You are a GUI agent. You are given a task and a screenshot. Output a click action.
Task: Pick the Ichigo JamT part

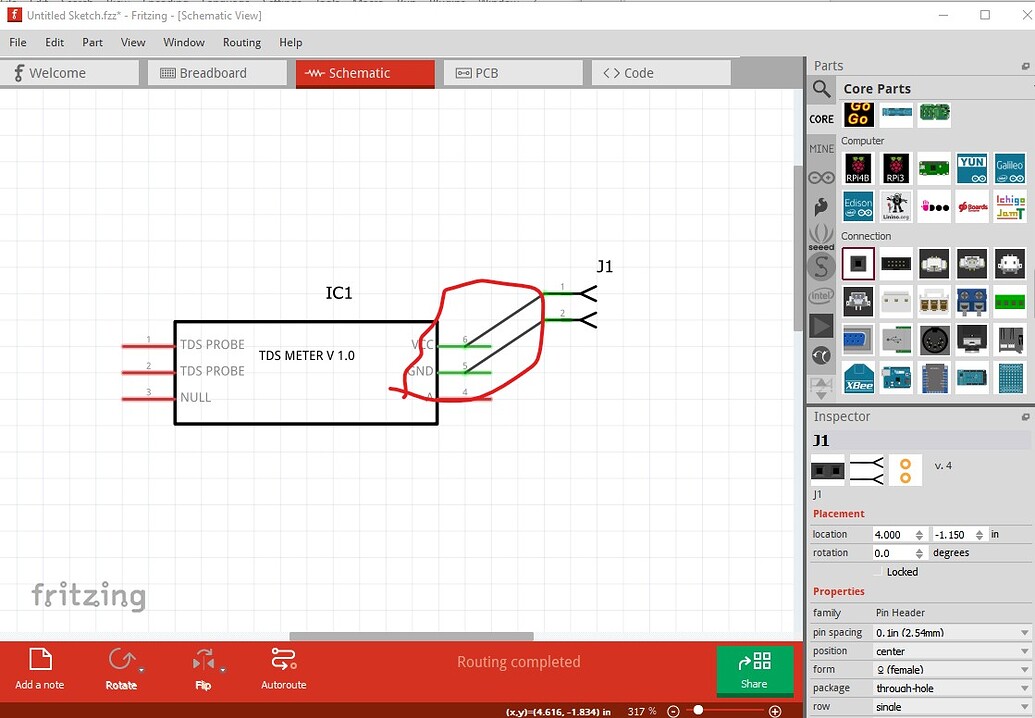click(x=1009, y=207)
